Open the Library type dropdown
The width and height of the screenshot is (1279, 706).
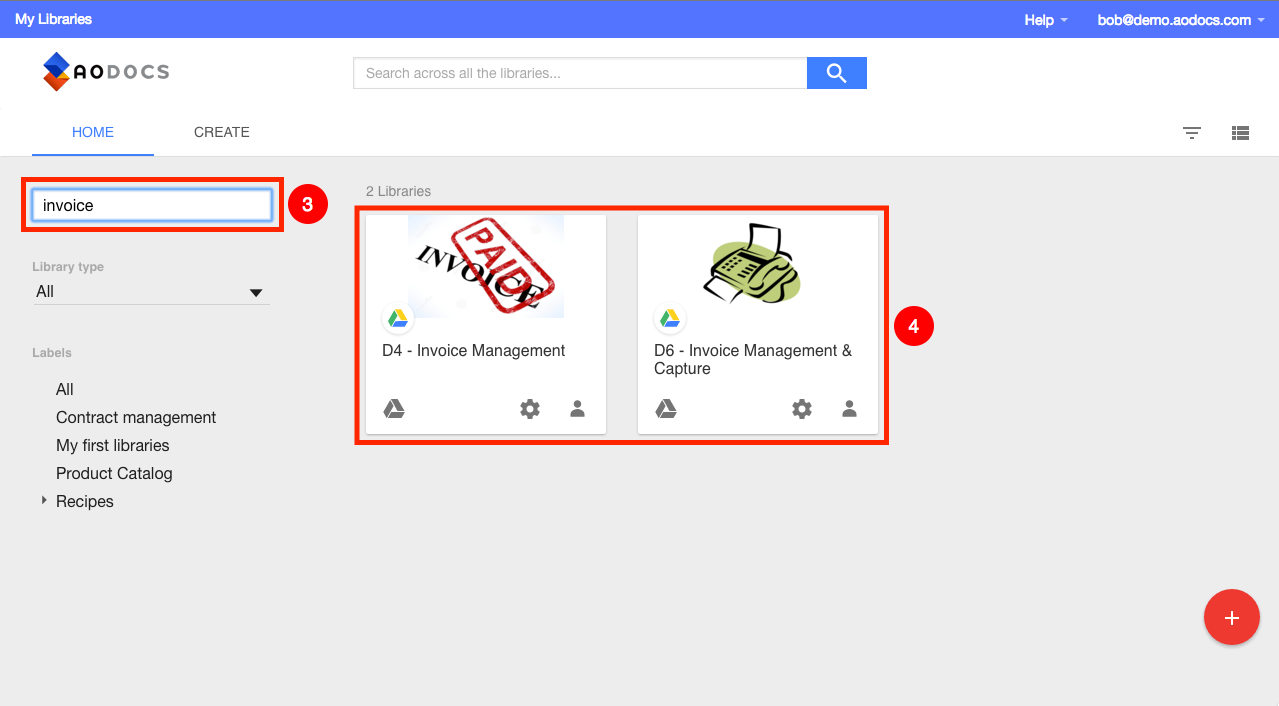point(151,292)
